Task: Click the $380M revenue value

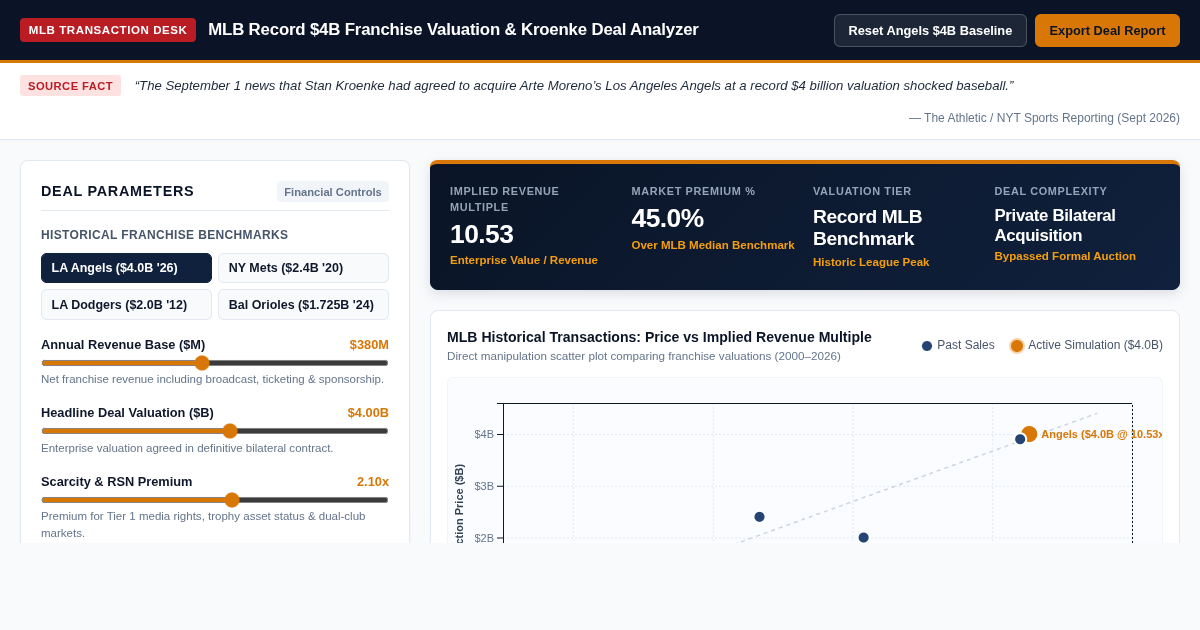Action: coord(369,345)
